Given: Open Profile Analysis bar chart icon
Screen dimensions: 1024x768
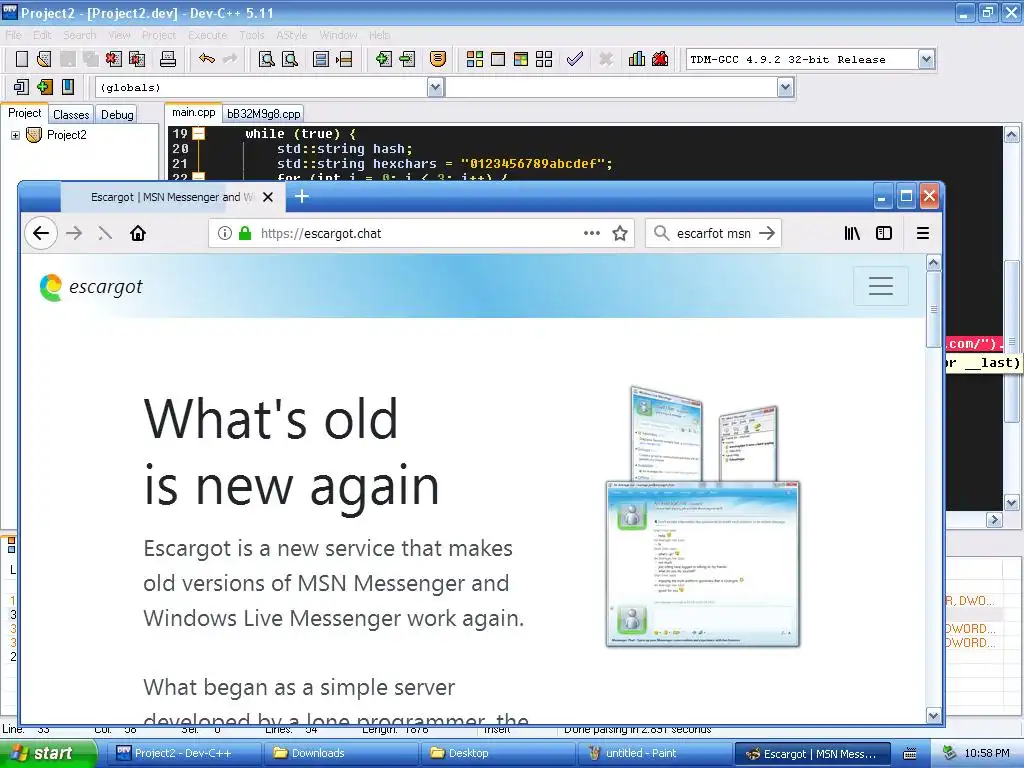Looking at the screenshot, I should coord(637,59).
